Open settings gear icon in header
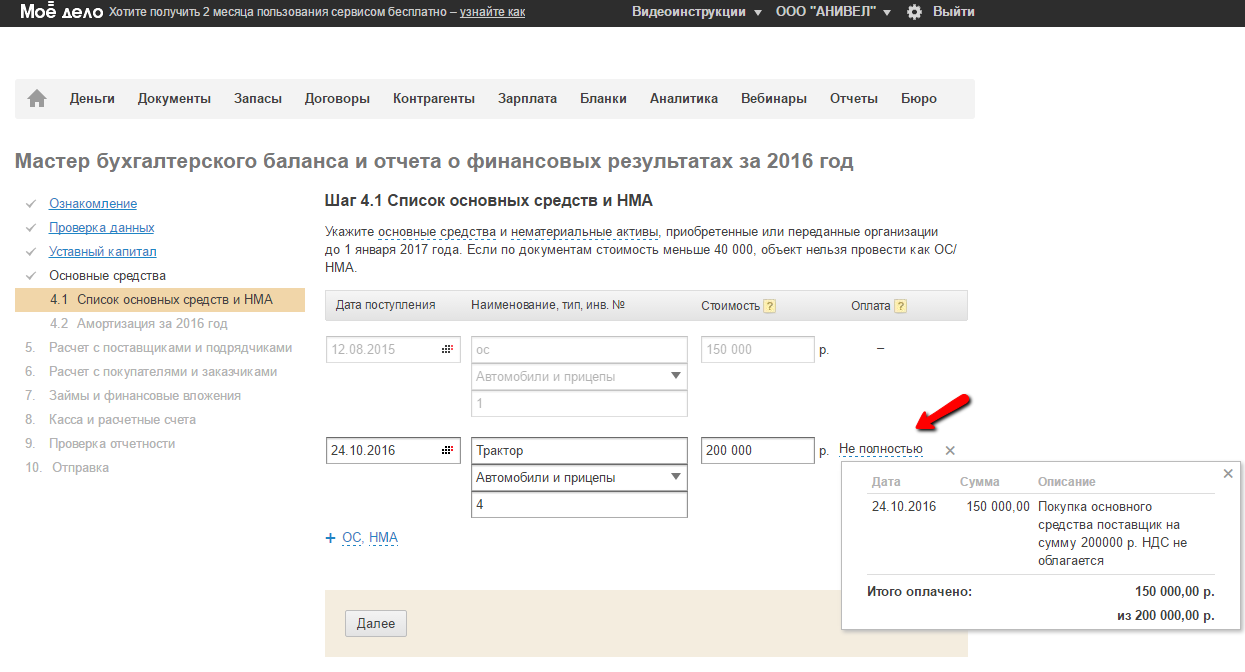Image resolution: width=1245 pixels, height=672 pixels. pyautogui.click(x=914, y=12)
